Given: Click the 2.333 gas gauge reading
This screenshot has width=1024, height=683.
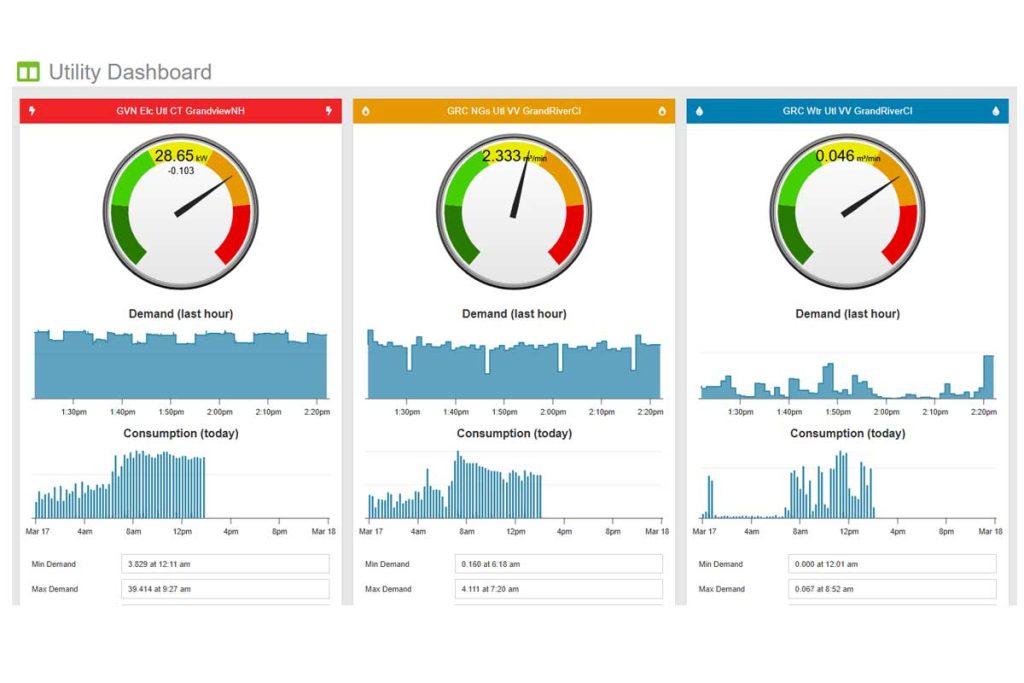Looking at the screenshot, I should click(x=514, y=156).
